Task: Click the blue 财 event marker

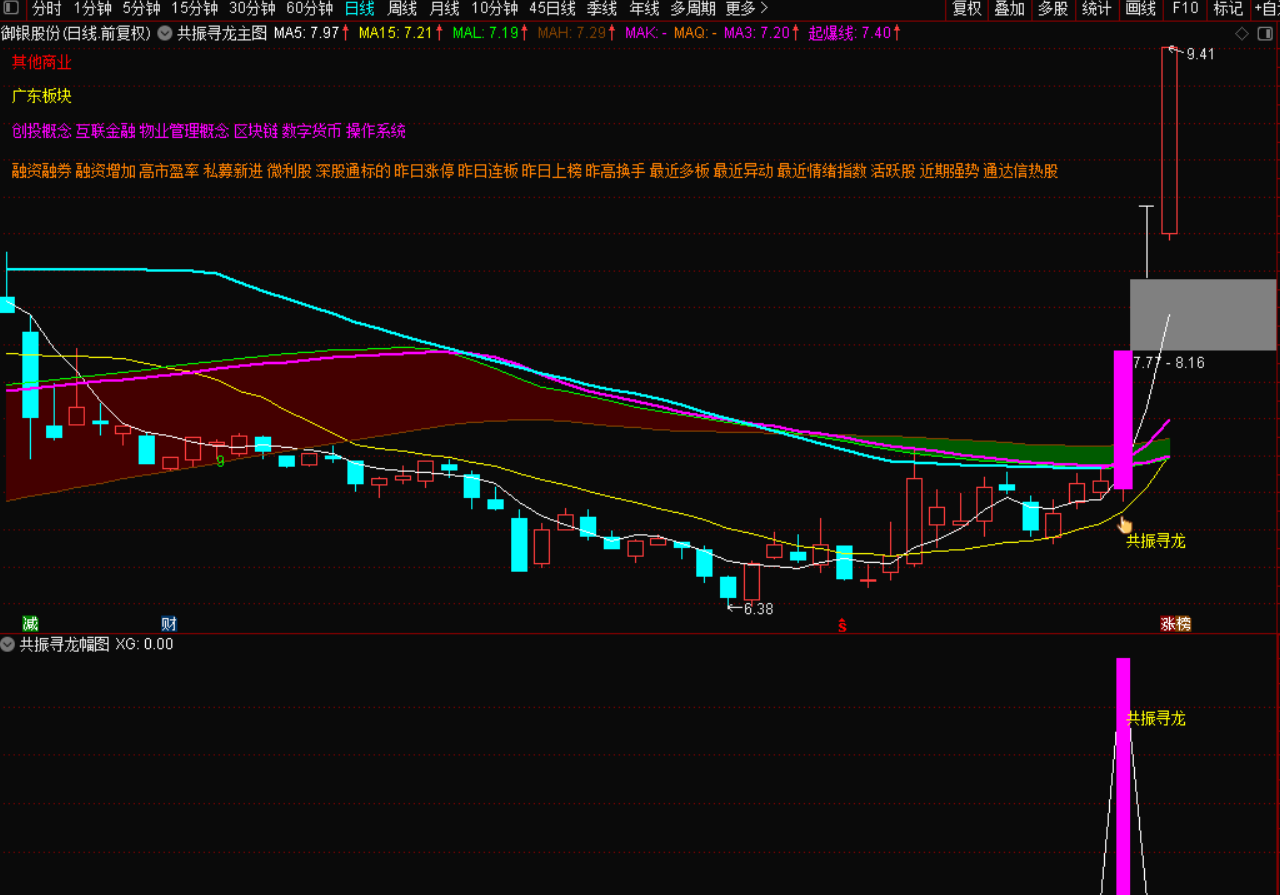Action: (x=169, y=624)
